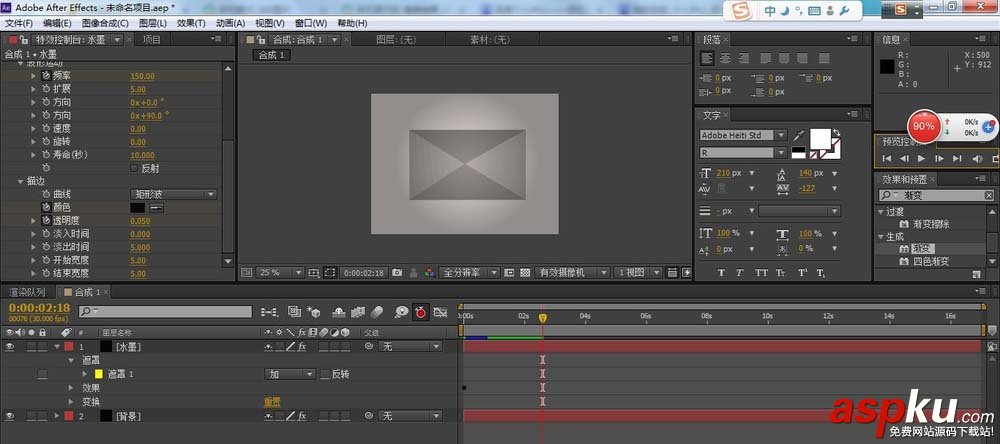Screen dimensions: 1000x444
Task: Click the eyedropper next to the 颜色 swatch
Action: 157,207
